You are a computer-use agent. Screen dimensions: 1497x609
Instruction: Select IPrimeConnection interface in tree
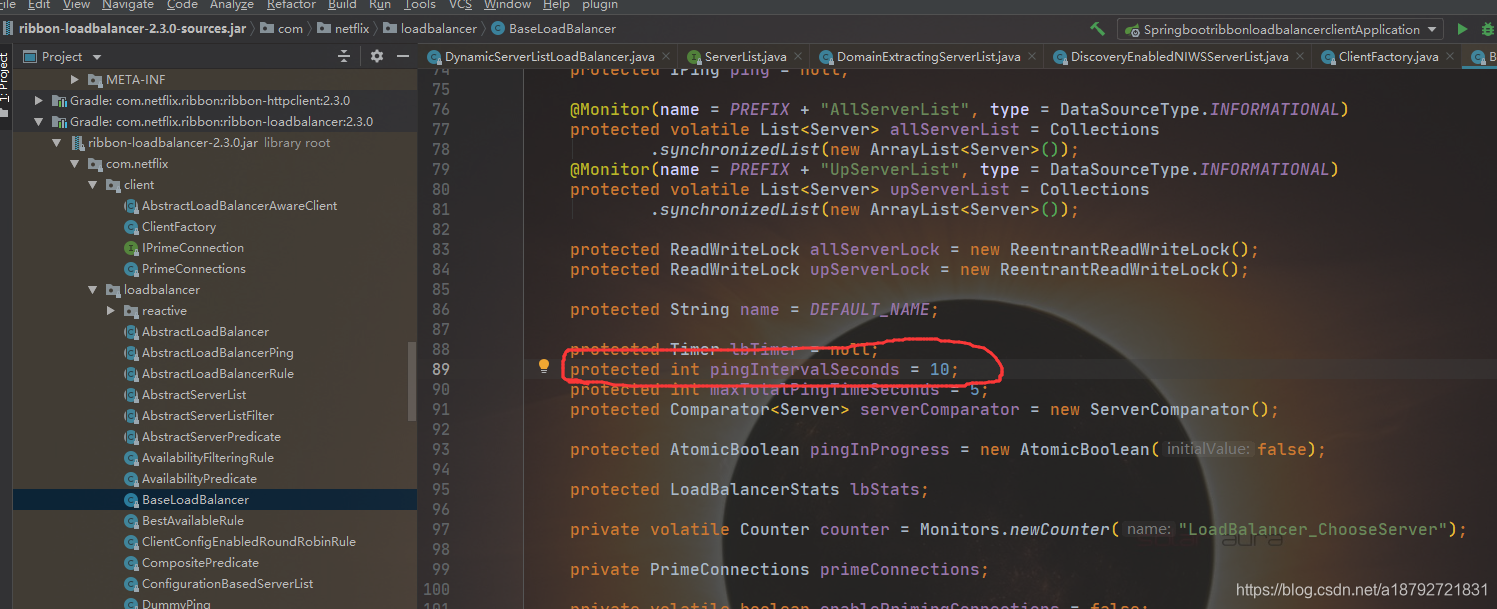192,247
